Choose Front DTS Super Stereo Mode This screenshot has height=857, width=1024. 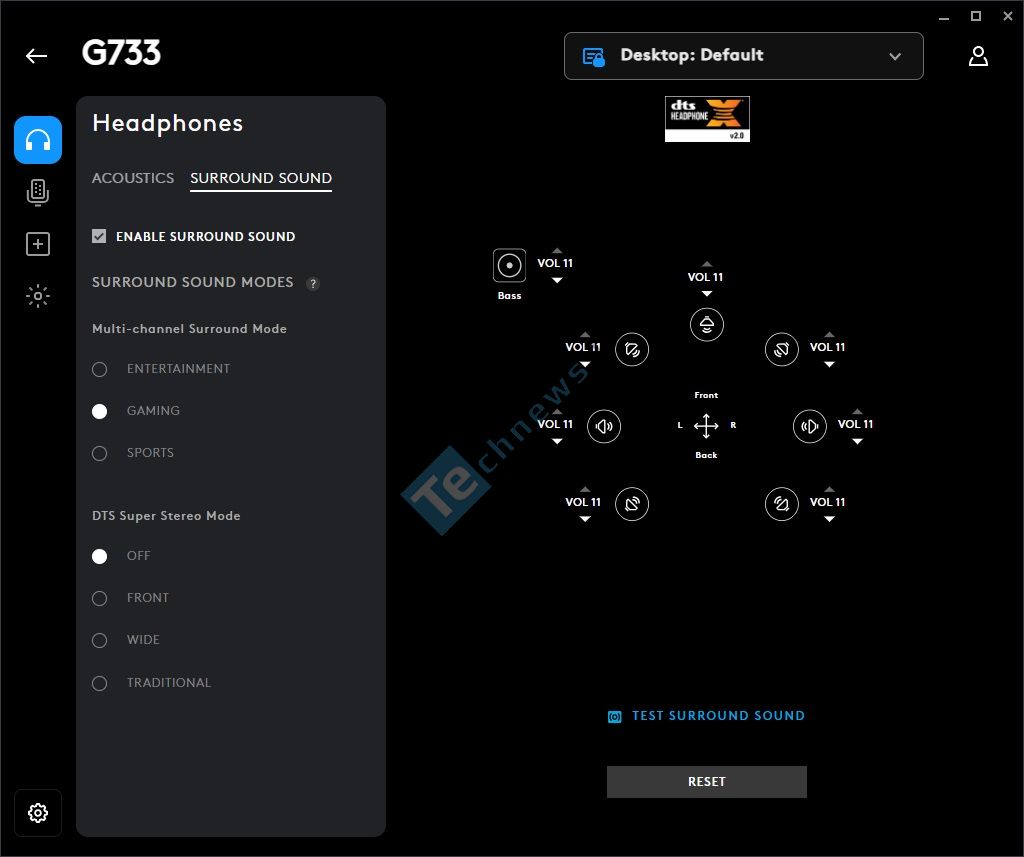pyautogui.click(x=99, y=598)
